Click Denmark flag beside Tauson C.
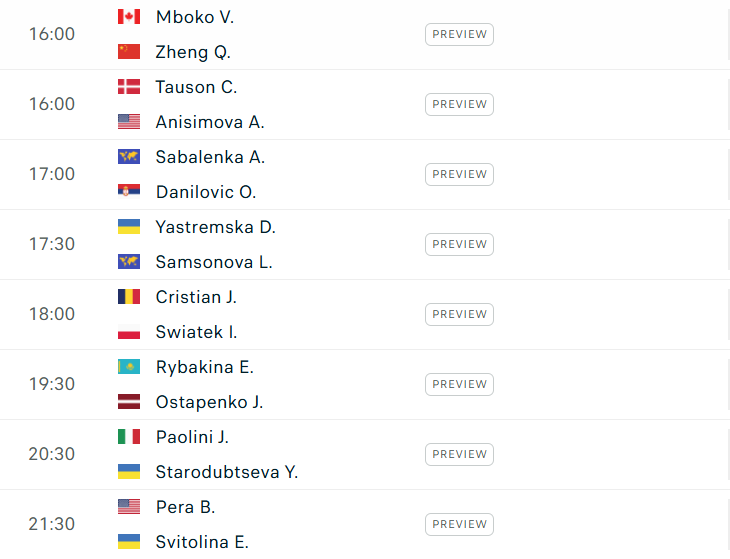This screenshot has height=559, width=730. [x=129, y=87]
